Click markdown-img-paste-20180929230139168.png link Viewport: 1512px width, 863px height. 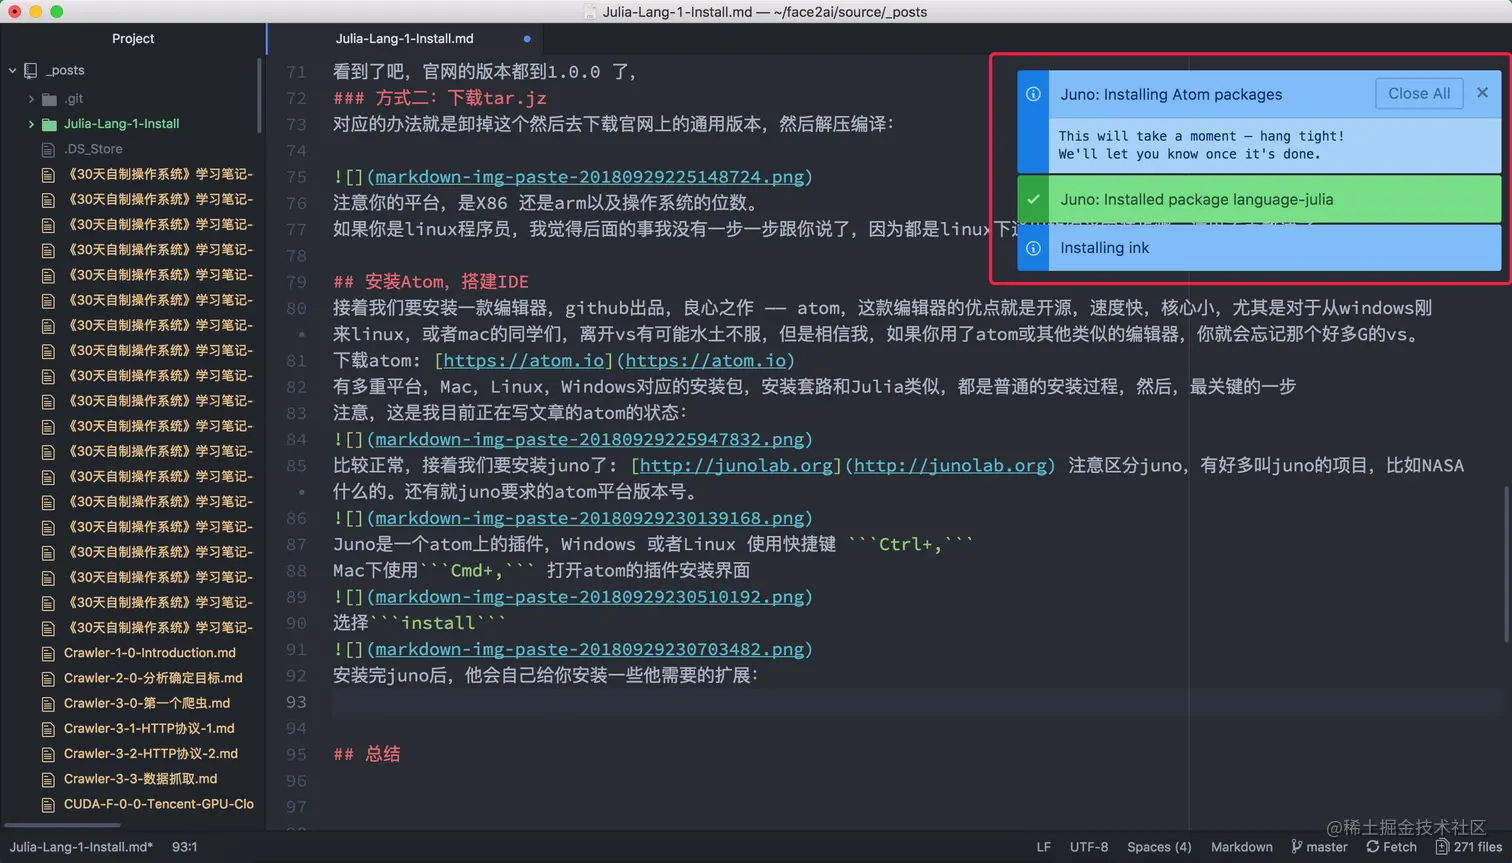tap(589, 518)
